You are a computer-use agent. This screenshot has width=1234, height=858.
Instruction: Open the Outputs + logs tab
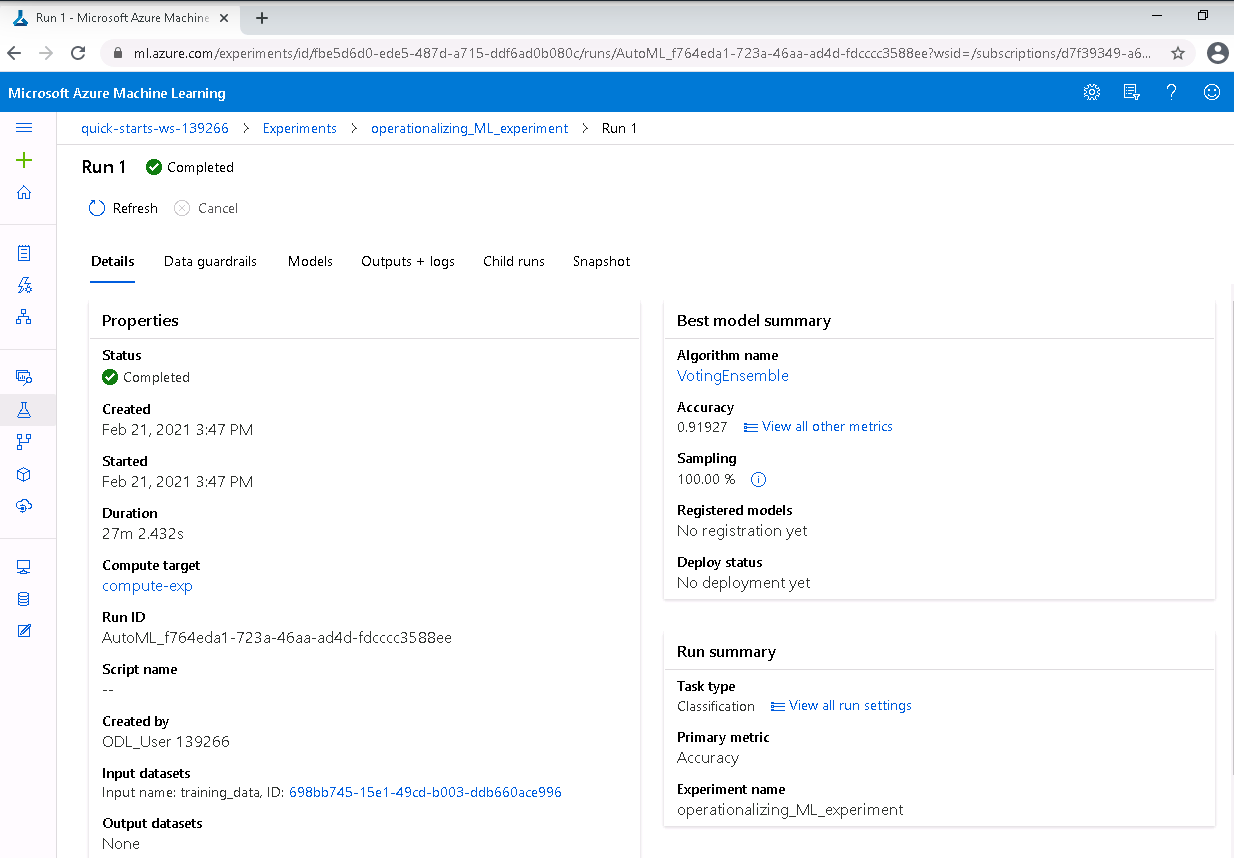point(408,261)
